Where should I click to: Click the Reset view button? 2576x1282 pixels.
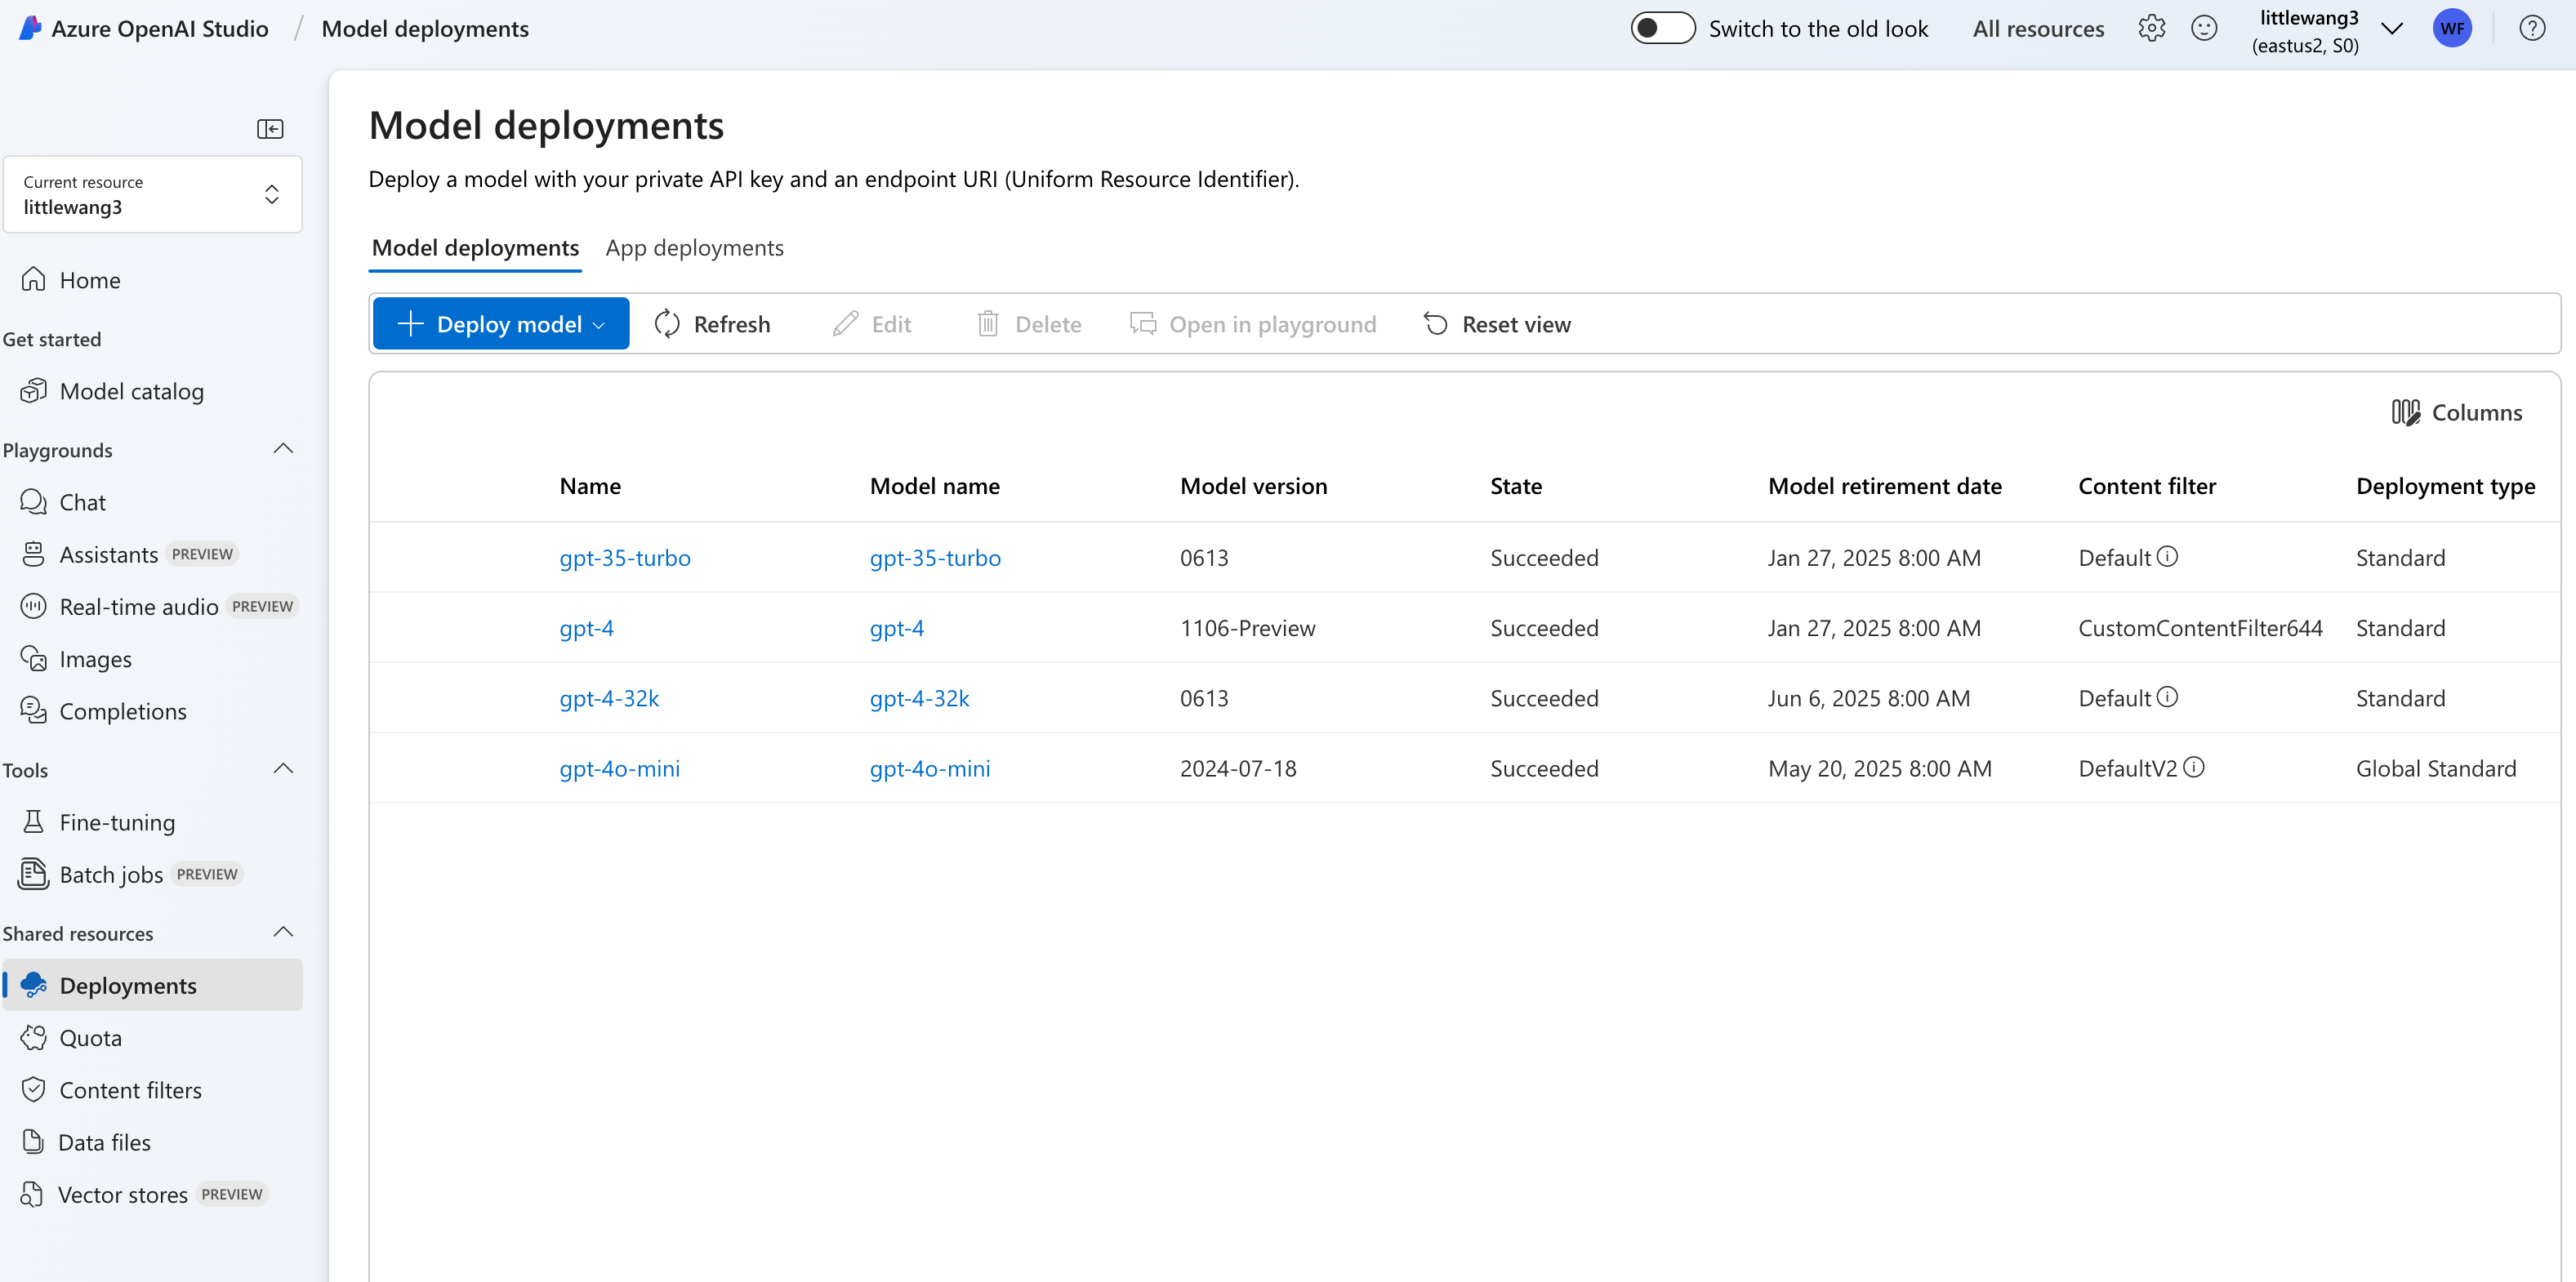point(1497,324)
